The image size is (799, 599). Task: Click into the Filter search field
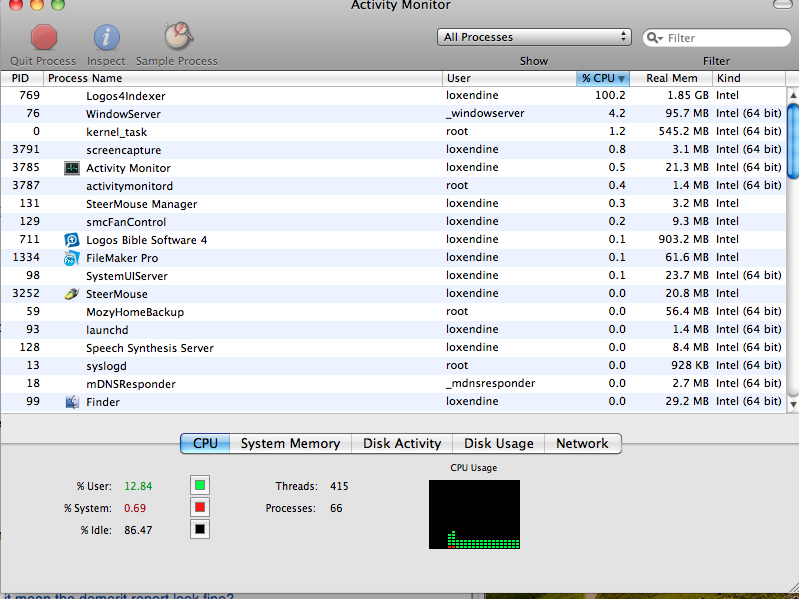[x=716, y=38]
